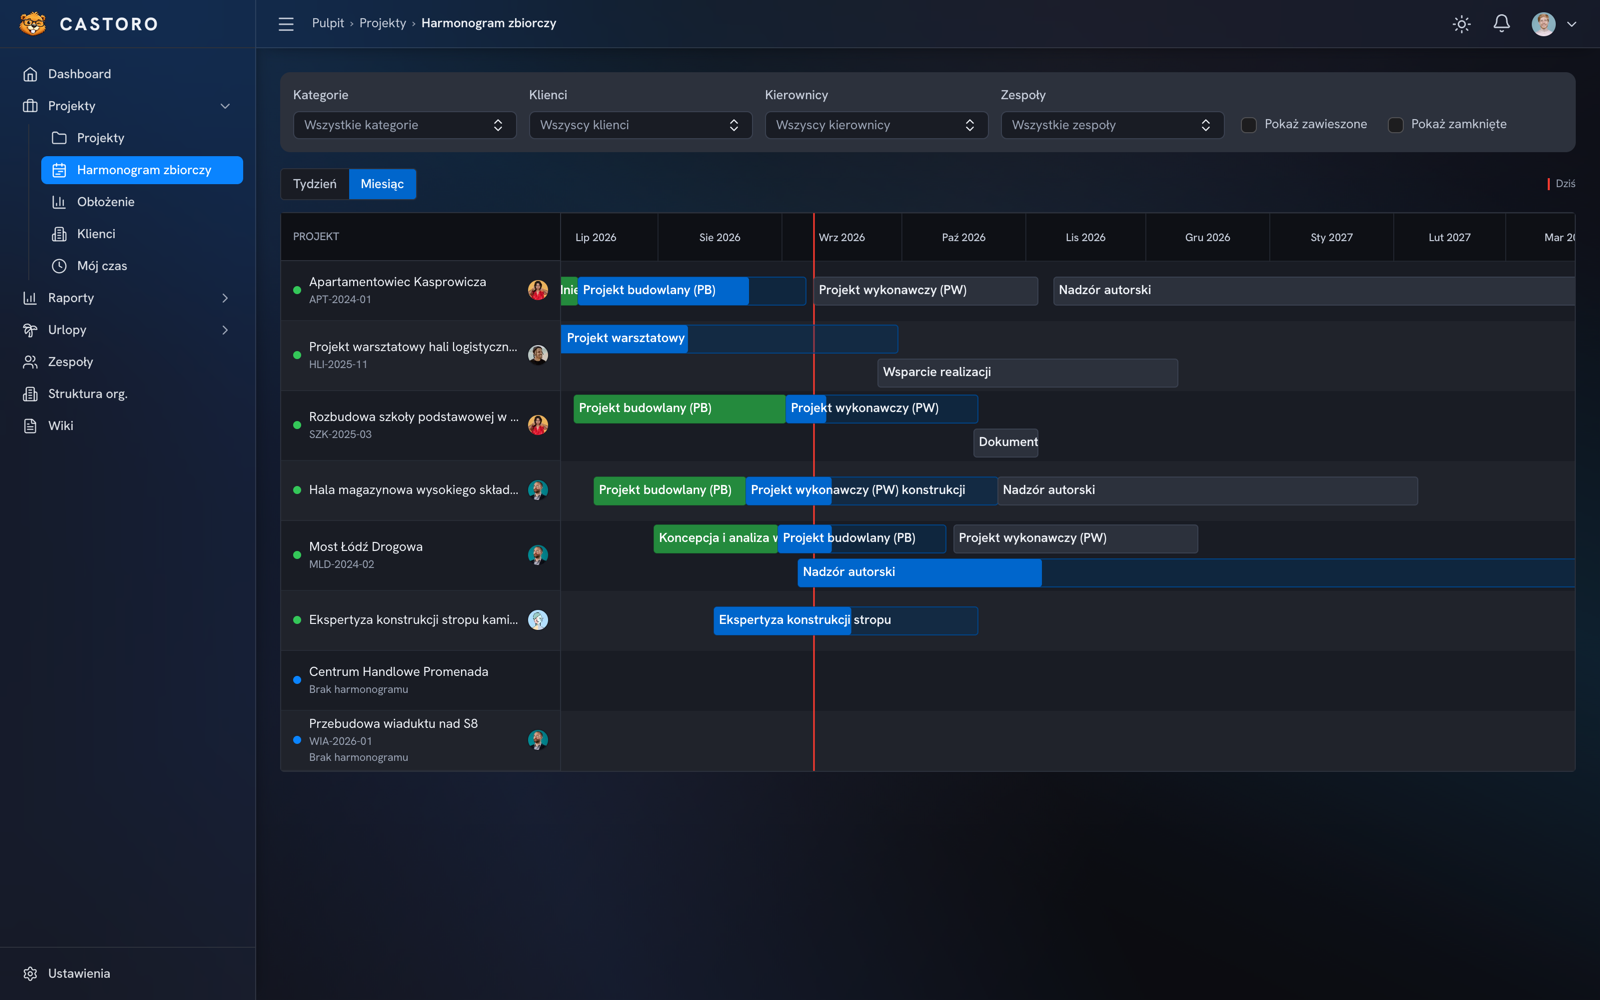Click the hamburger menu icon
The height and width of the screenshot is (1000, 1600).
coord(286,24)
